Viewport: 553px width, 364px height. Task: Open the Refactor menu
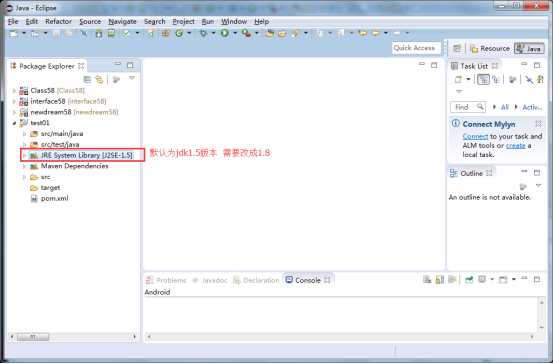(x=59, y=22)
